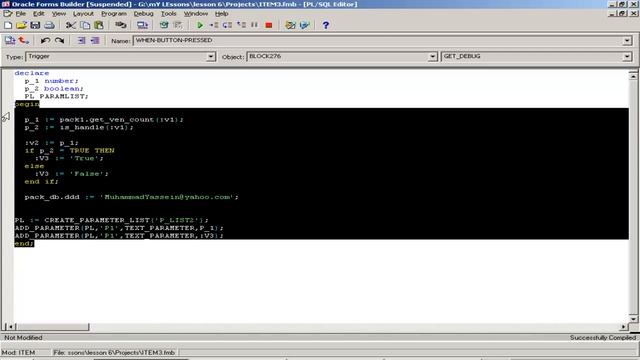Click the Paste clipboard icon
This screenshot has width=640, height=360.
coord(99,25)
